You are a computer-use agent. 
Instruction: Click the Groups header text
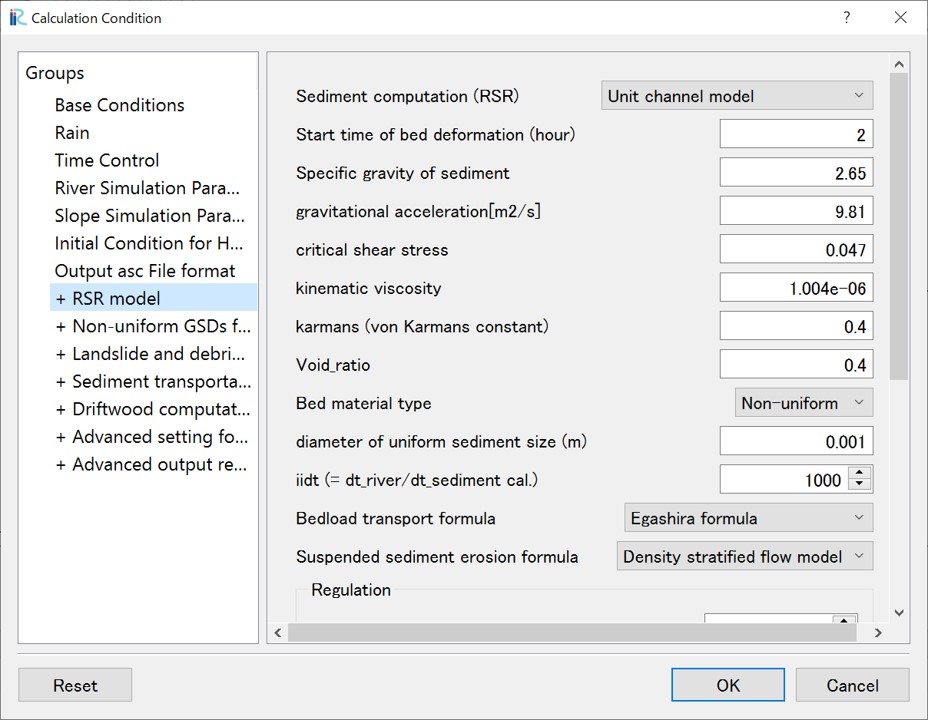(54, 73)
